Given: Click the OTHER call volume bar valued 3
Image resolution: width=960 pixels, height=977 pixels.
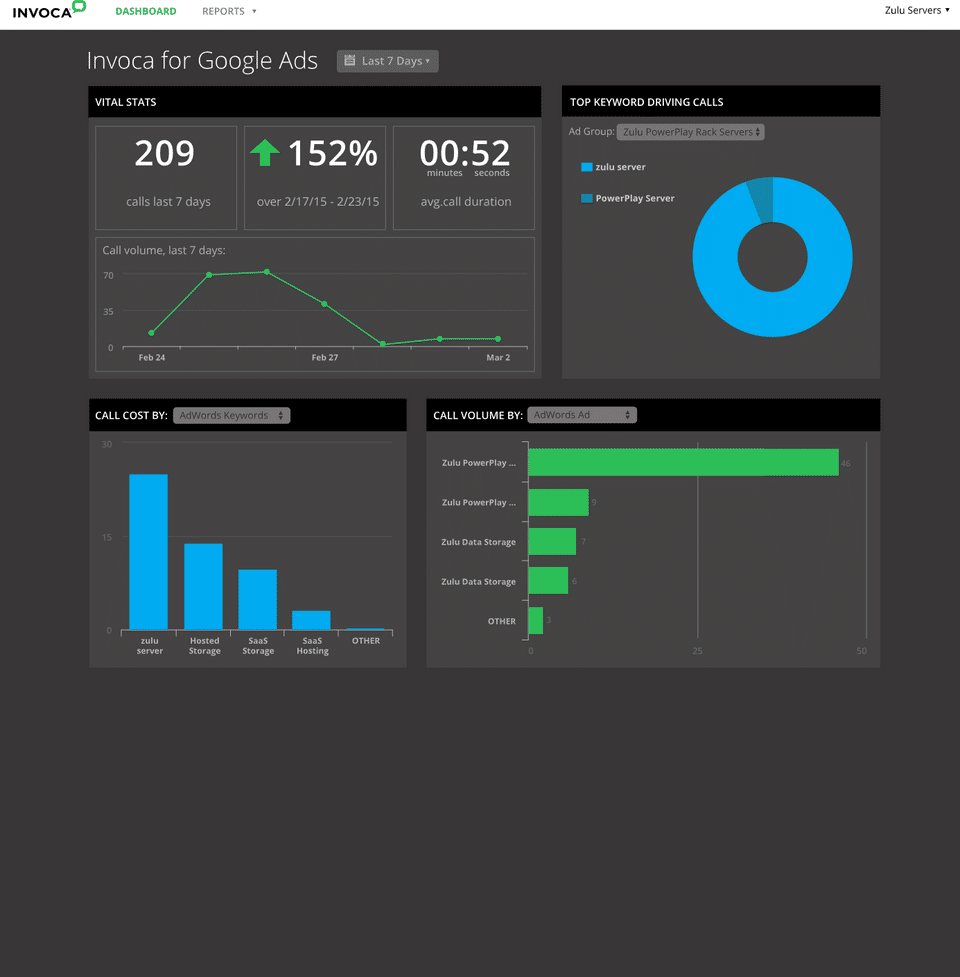Looking at the screenshot, I should 536,621.
